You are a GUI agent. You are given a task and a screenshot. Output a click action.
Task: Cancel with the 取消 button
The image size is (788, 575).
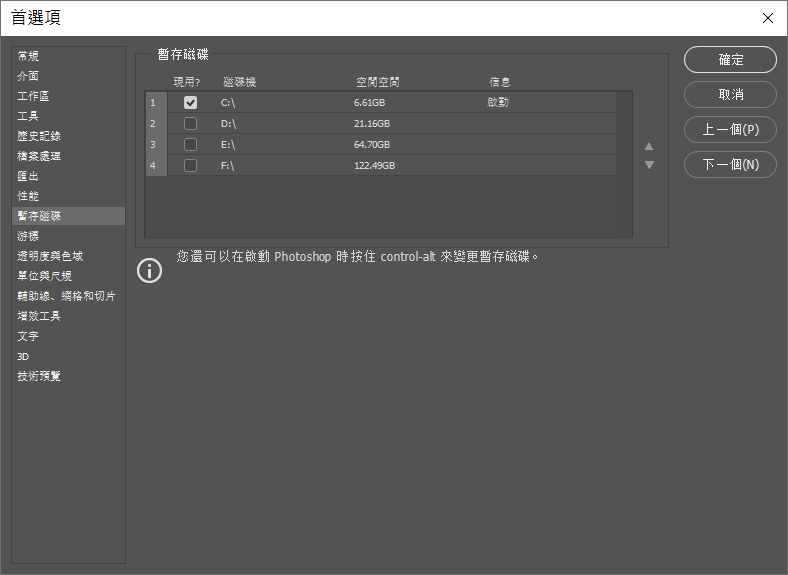click(x=730, y=94)
